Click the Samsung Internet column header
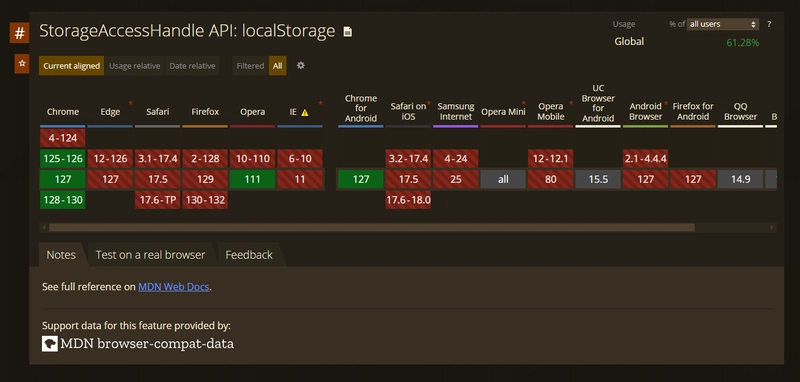The height and width of the screenshot is (382, 800). (456, 111)
